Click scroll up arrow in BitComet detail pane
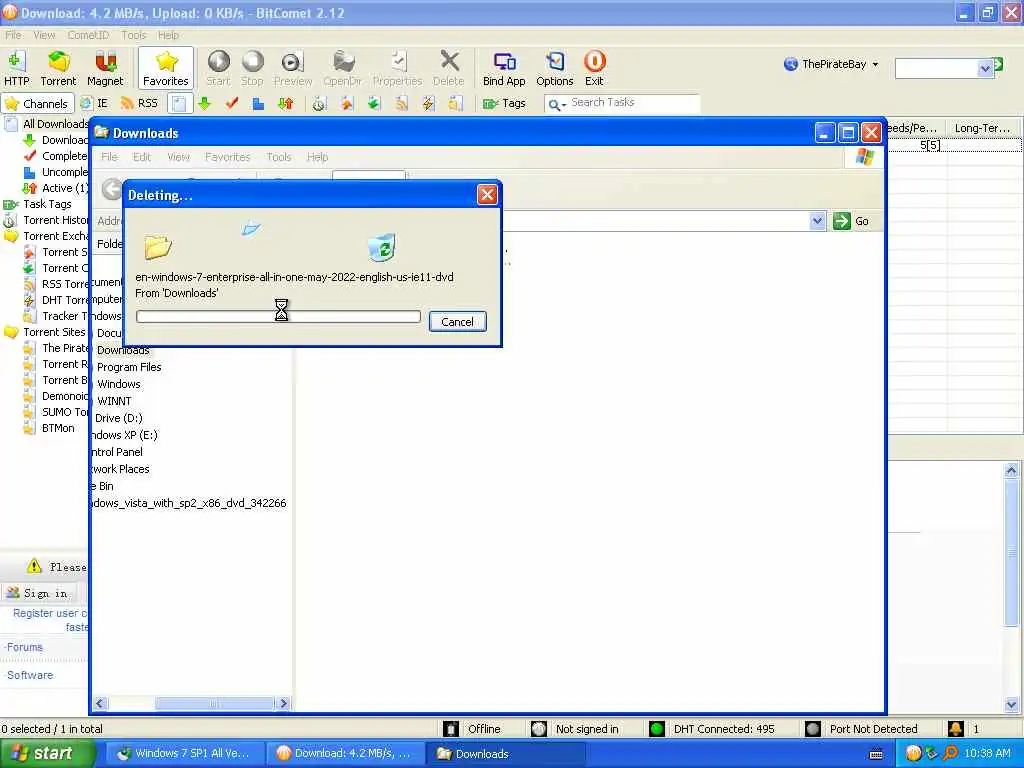 1011,470
